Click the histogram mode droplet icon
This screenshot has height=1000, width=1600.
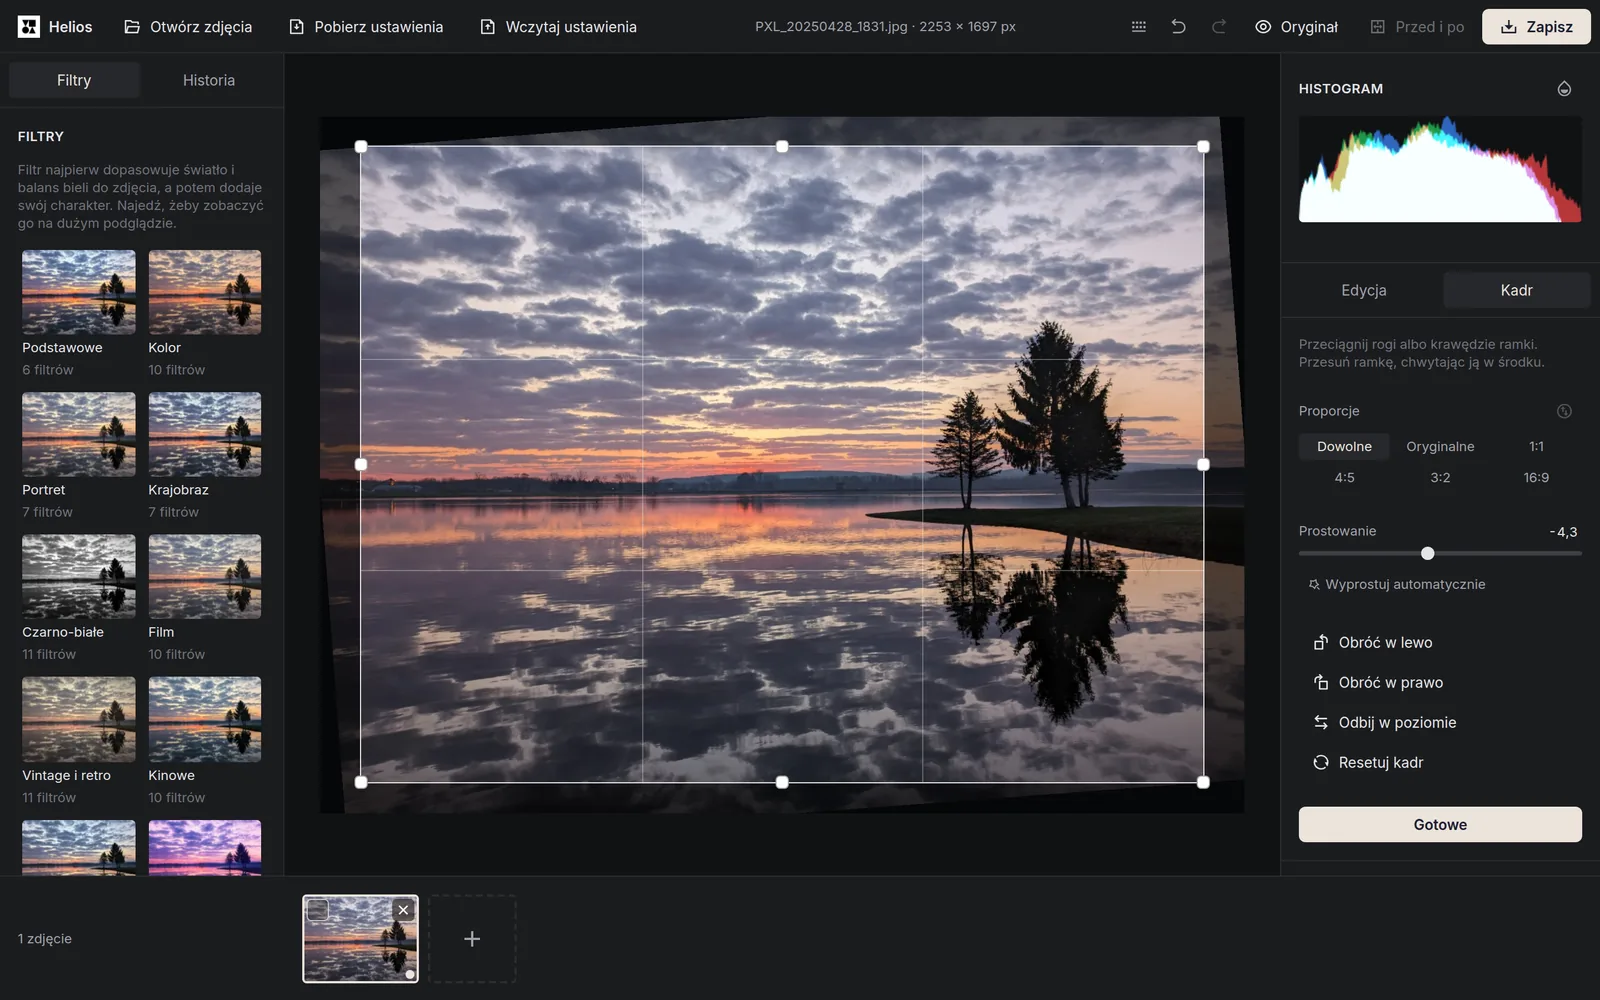[x=1564, y=89]
